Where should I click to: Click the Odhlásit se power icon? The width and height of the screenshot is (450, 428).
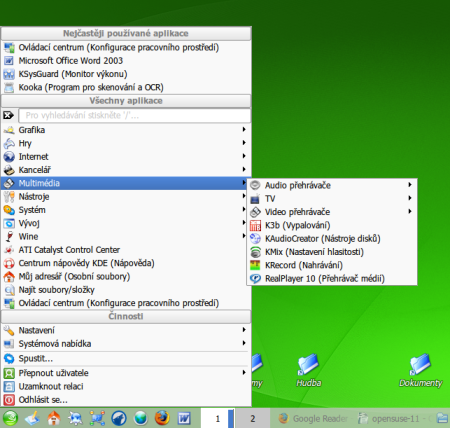(9, 400)
